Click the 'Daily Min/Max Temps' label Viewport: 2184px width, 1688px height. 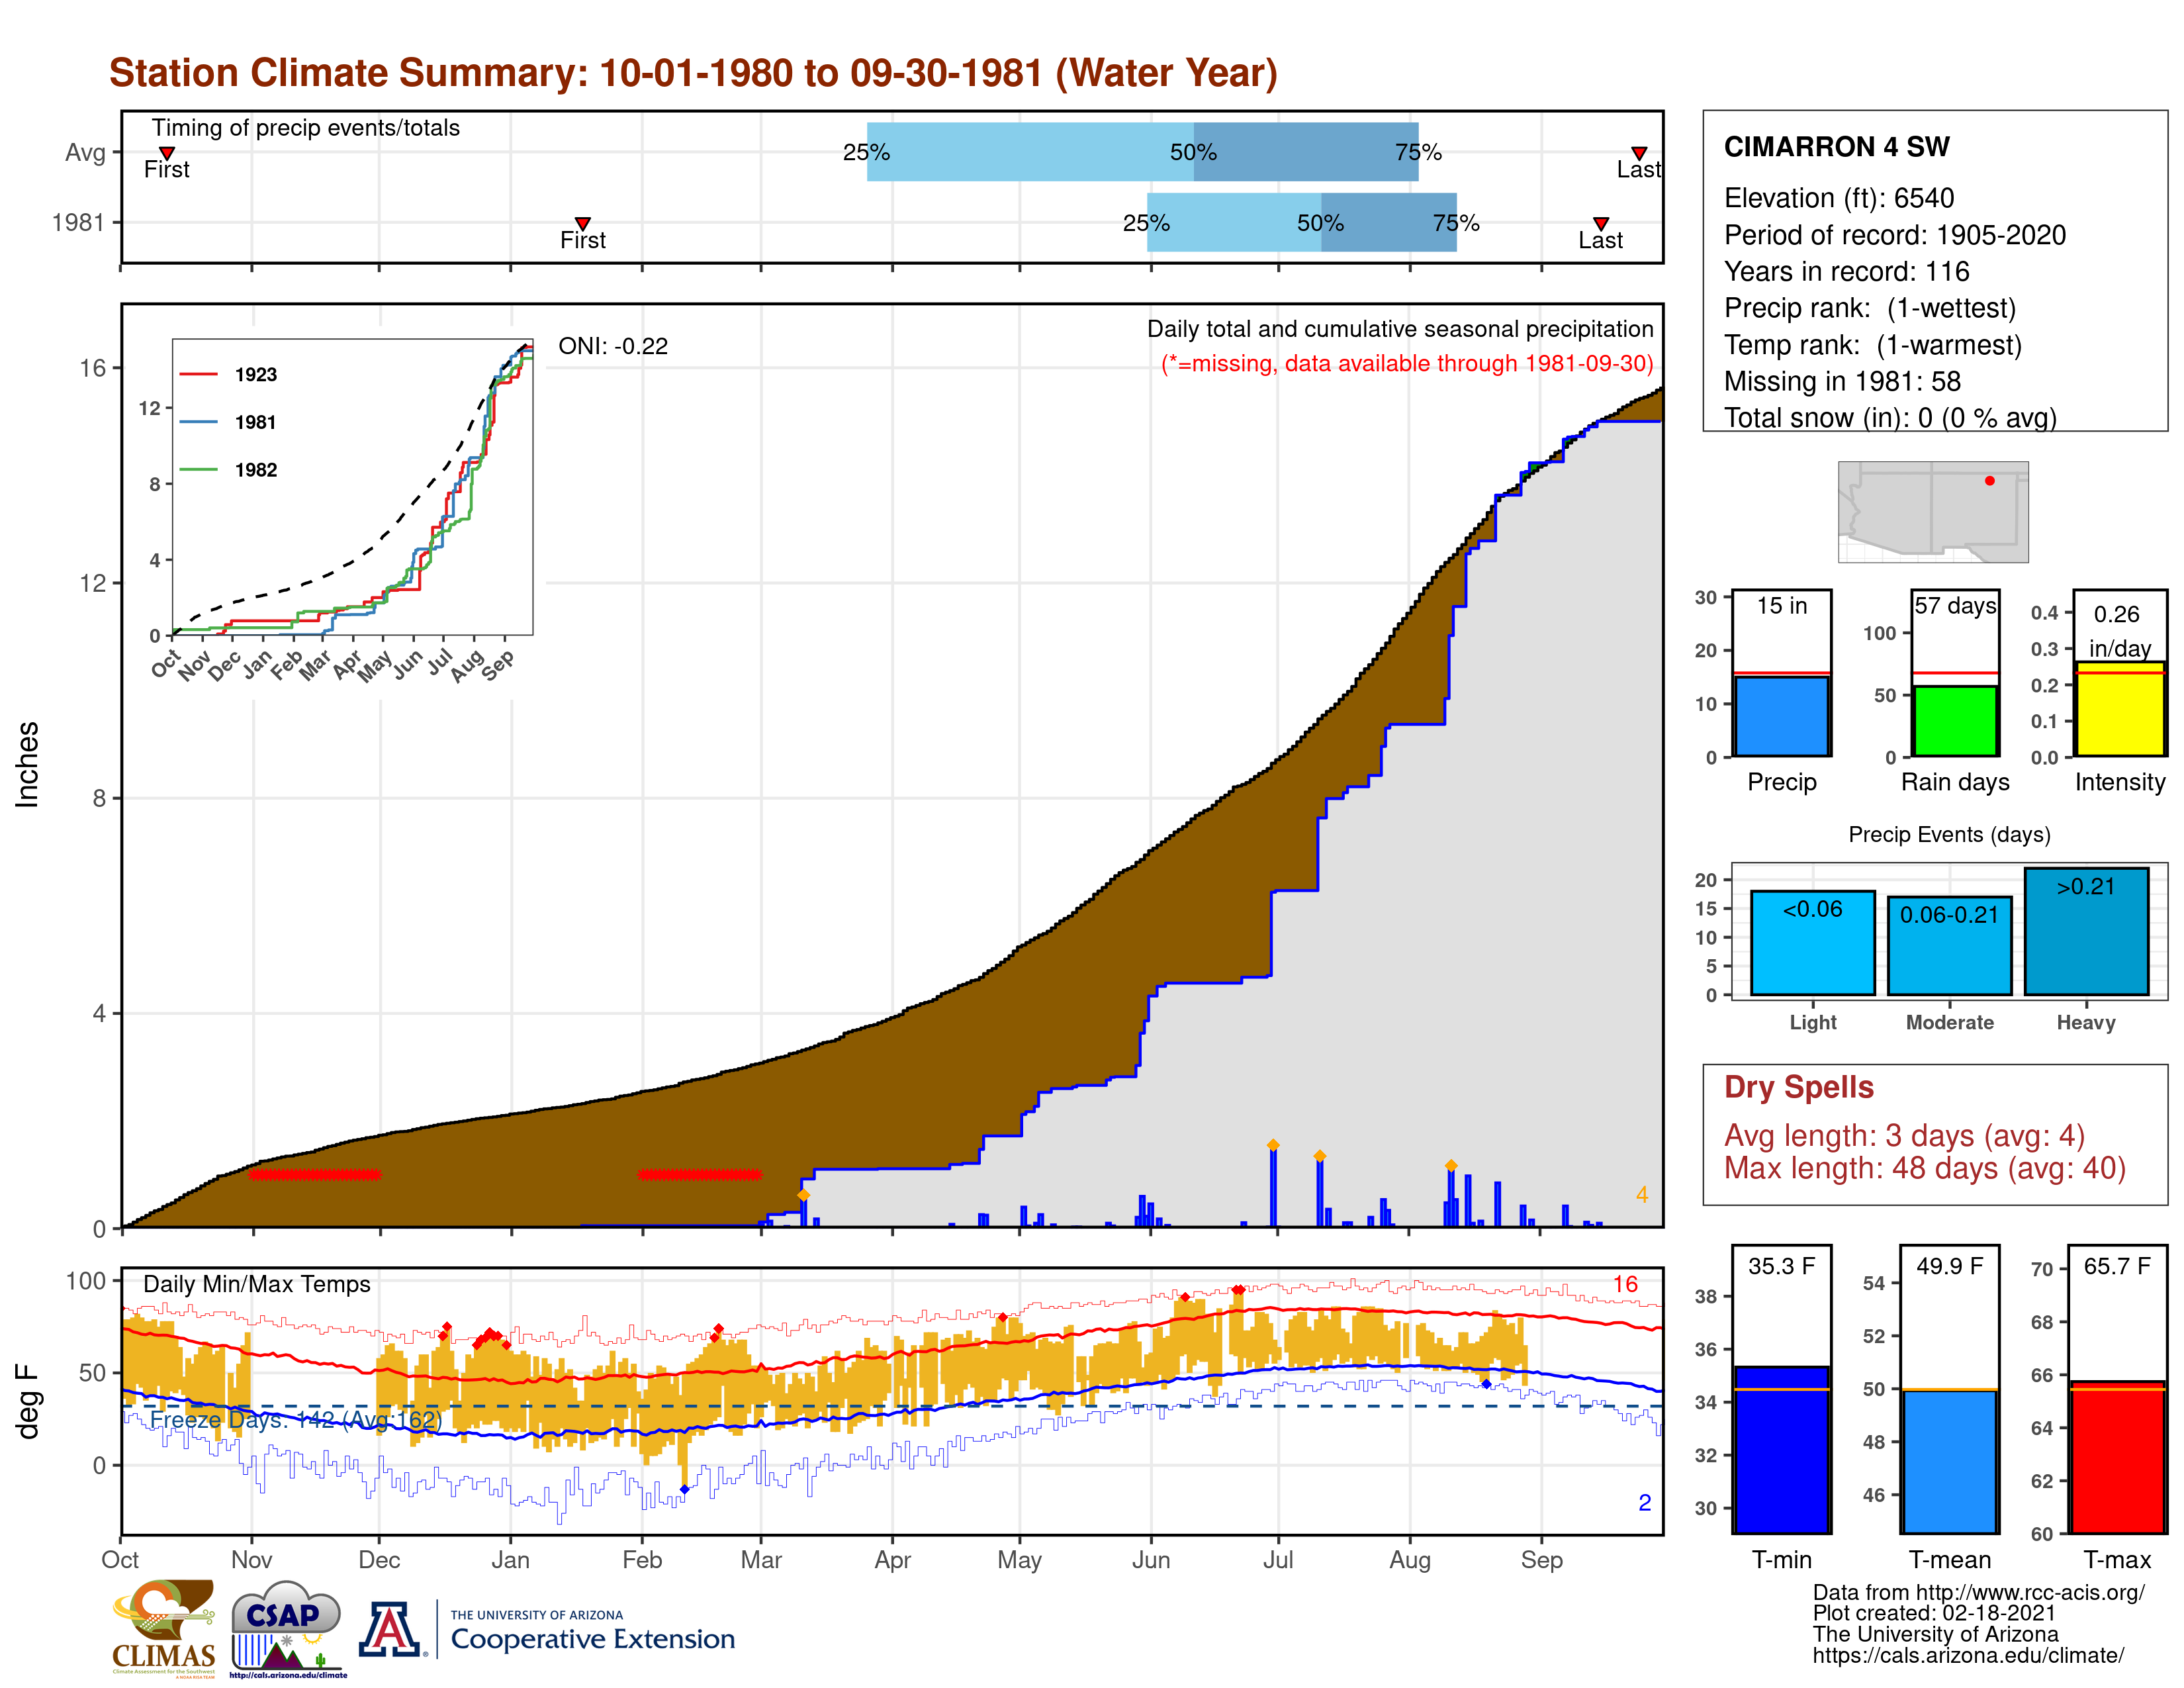pos(256,1284)
